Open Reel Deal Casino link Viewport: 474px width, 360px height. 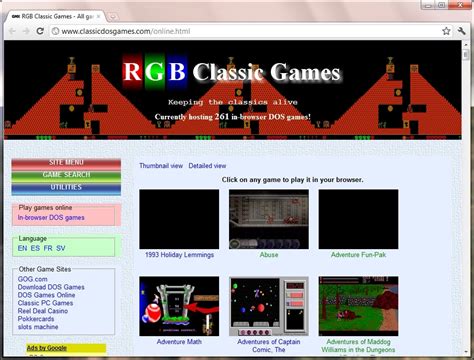43,311
